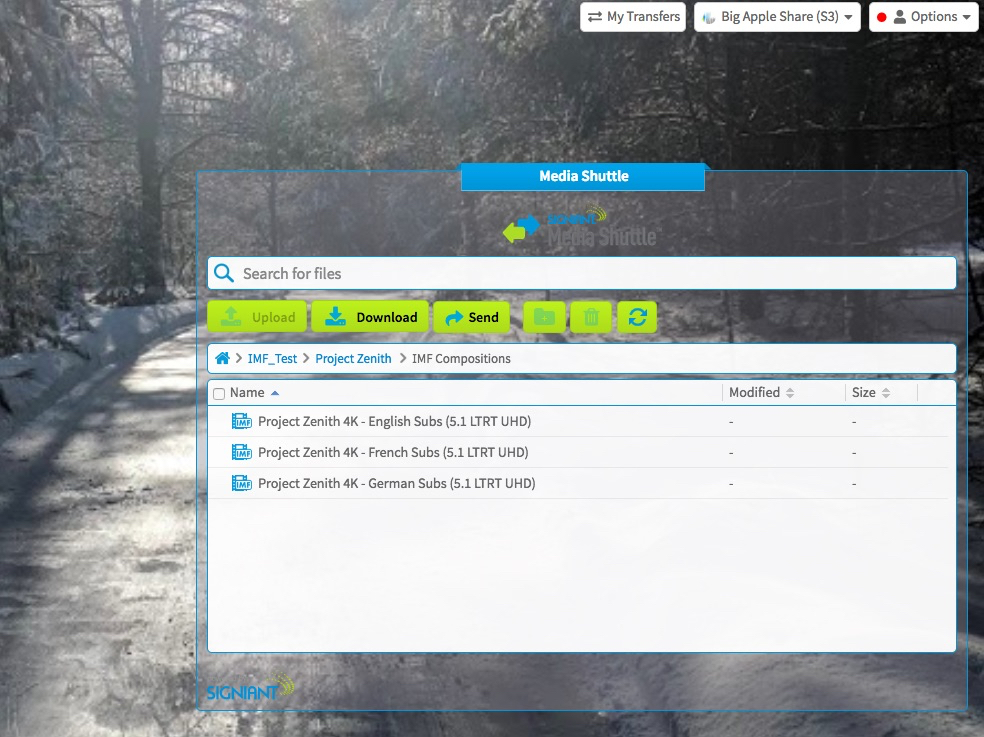Sort files by Size column

coord(870,393)
